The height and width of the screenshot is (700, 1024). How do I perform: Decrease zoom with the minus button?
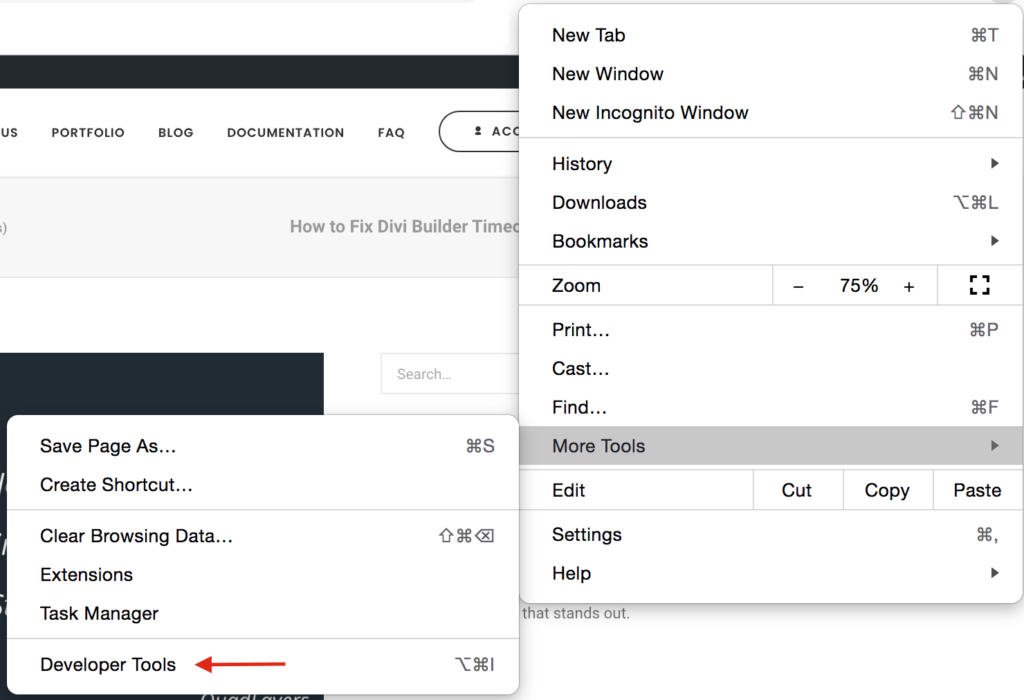click(798, 286)
